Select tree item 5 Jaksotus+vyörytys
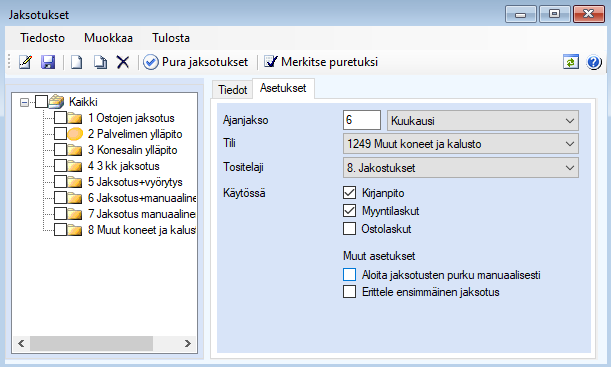 (x=135, y=182)
